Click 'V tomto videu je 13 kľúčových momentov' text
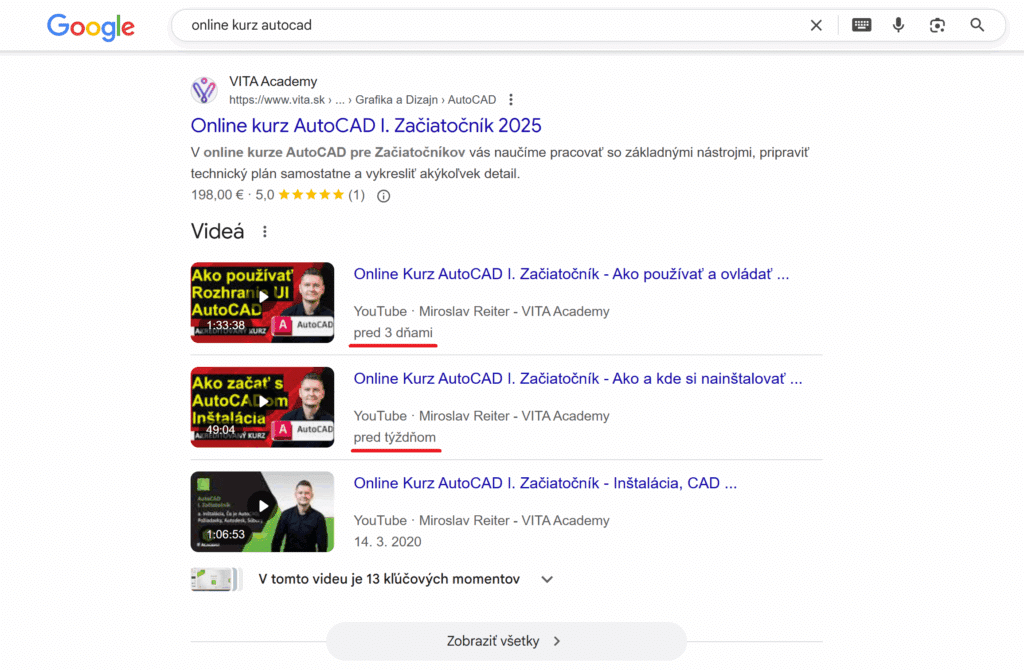 tap(389, 579)
